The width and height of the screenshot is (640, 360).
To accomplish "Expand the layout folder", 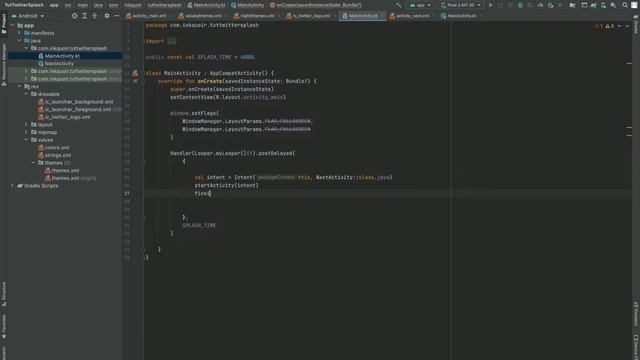I will [27, 124].
